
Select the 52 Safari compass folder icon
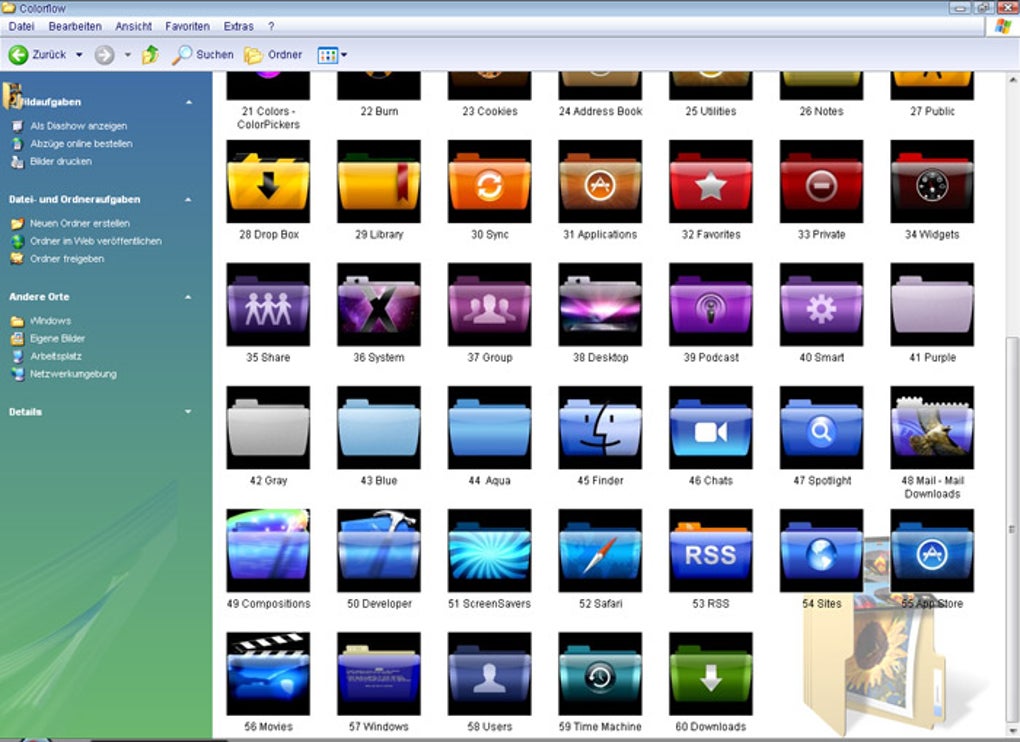tap(600, 550)
